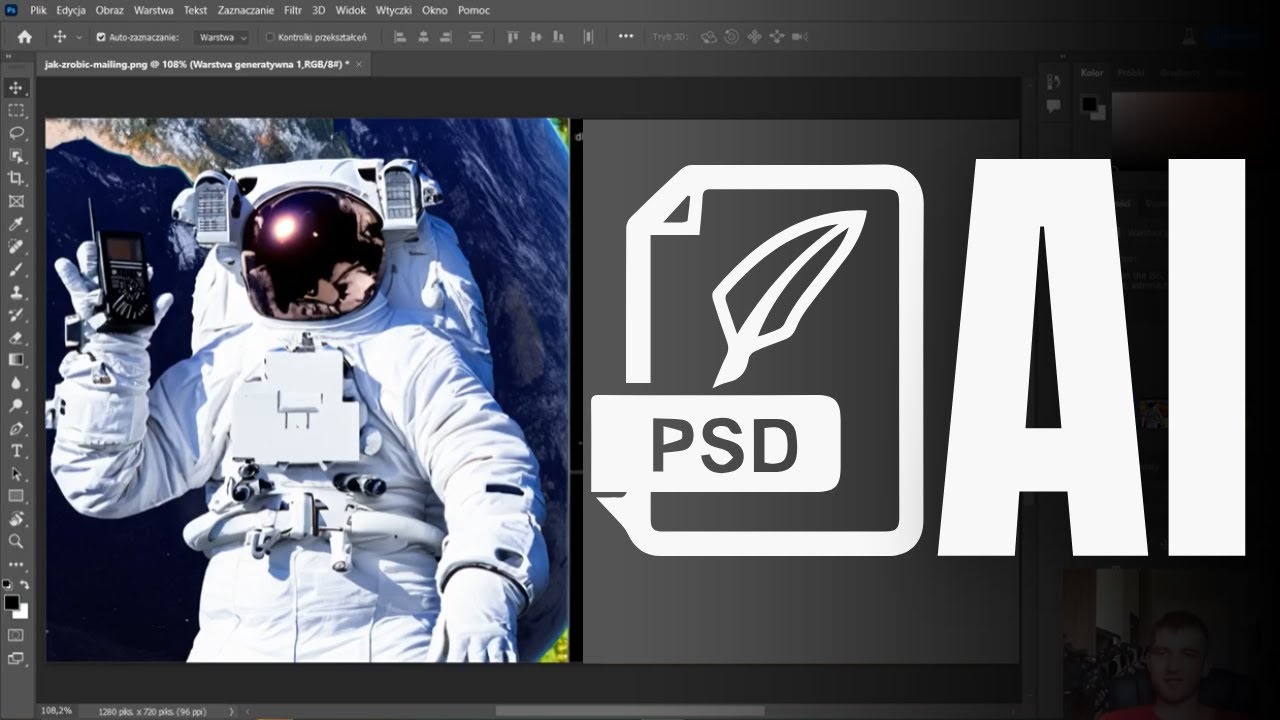Select the Zoom tool

point(16,541)
